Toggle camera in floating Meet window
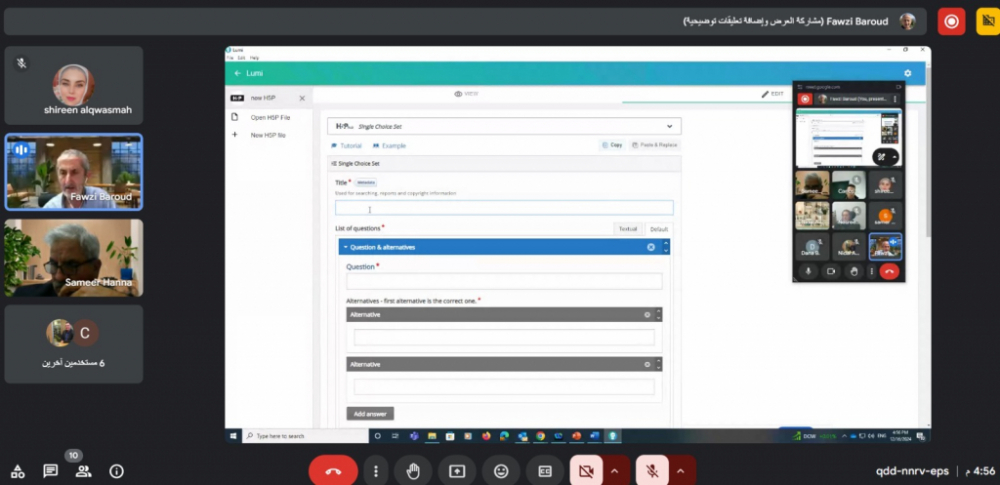The height and width of the screenshot is (485, 1000). pyautogui.click(x=831, y=271)
